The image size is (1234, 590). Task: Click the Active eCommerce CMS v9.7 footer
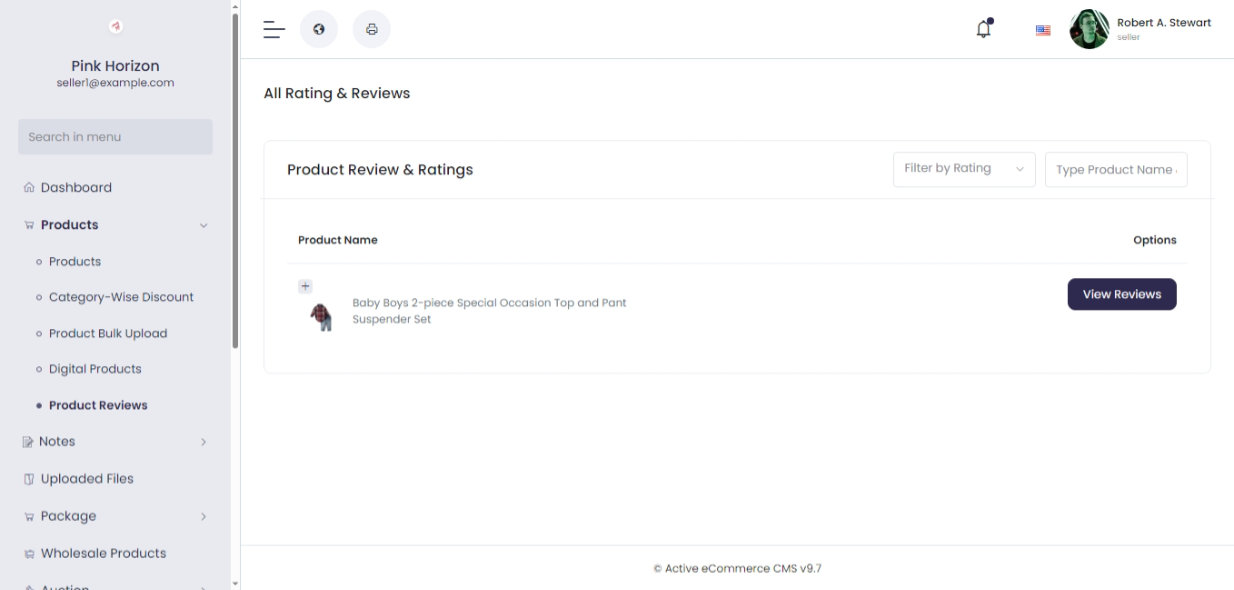coord(737,569)
